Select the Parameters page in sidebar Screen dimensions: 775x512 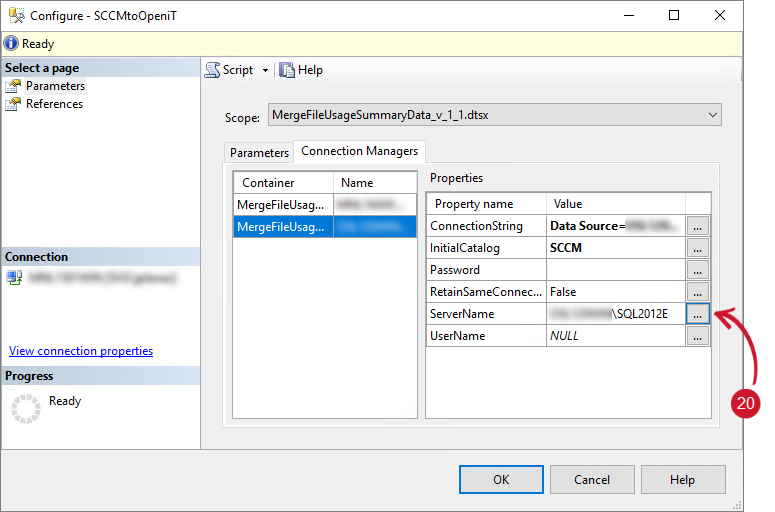(x=55, y=86)
